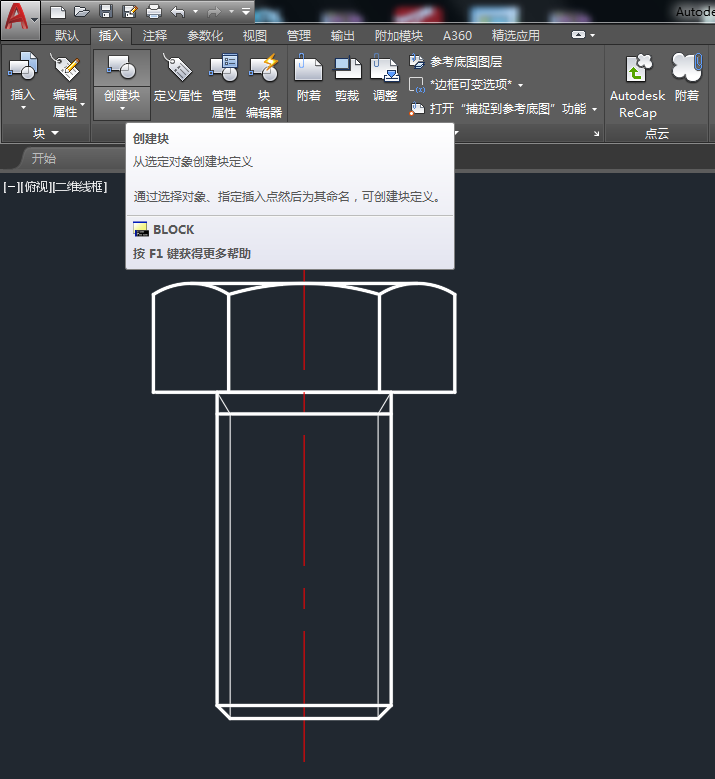This screenshot has height=779, width=715.
Task: Click the Plot printer icon
Action: pyautogui.click(x=154, y=11)
